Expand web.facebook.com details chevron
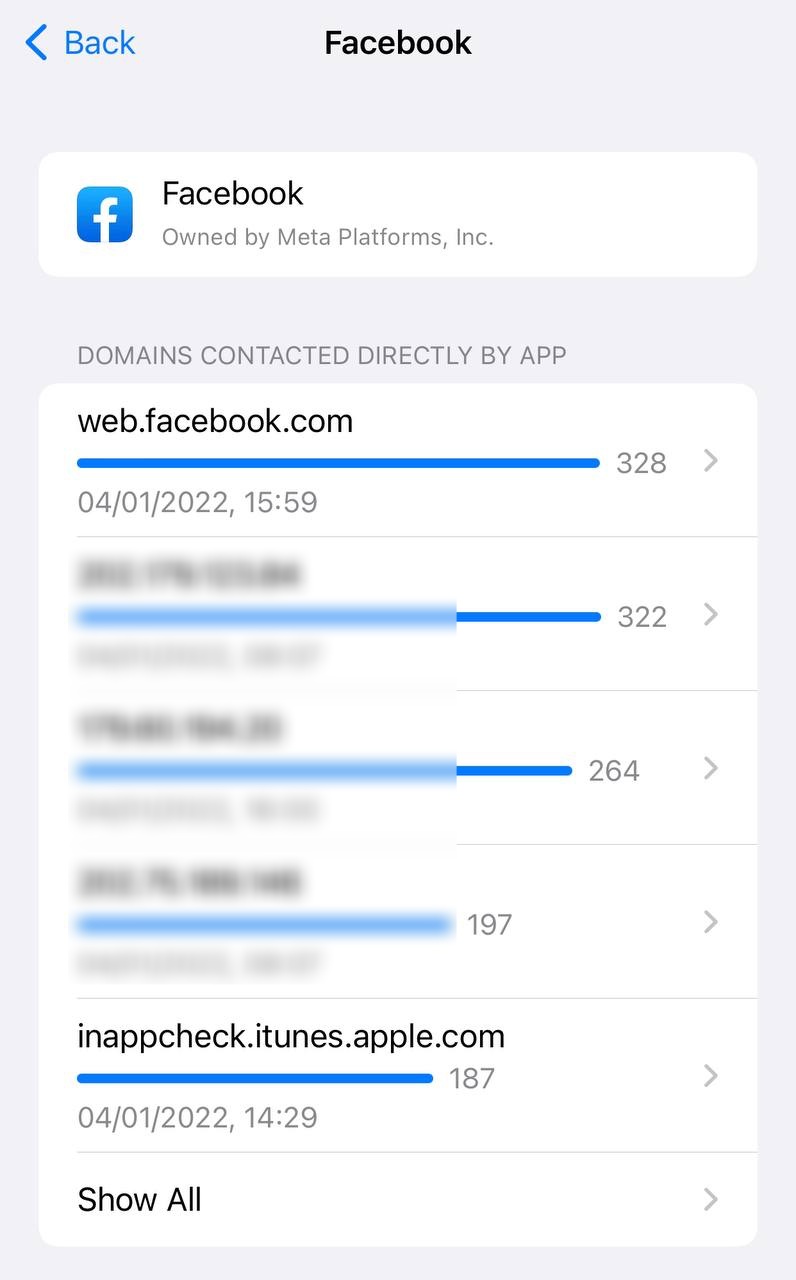Image resolution: width=796 pixels, height=1280 pixels. (x=710, y=461)
